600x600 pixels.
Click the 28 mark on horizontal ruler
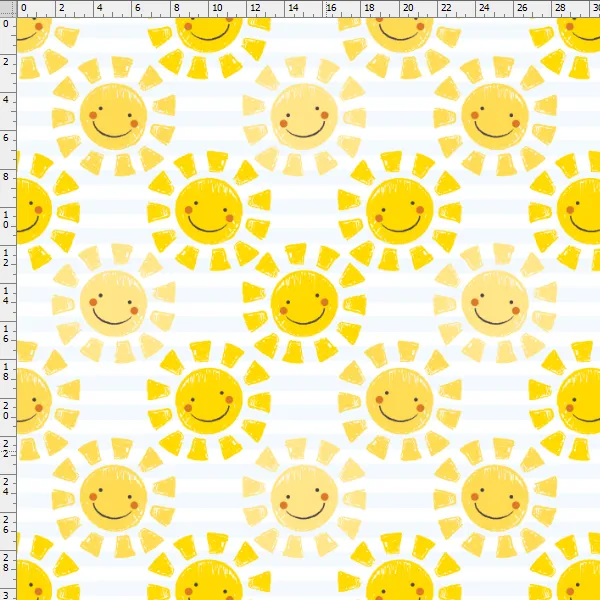point(560,7)
